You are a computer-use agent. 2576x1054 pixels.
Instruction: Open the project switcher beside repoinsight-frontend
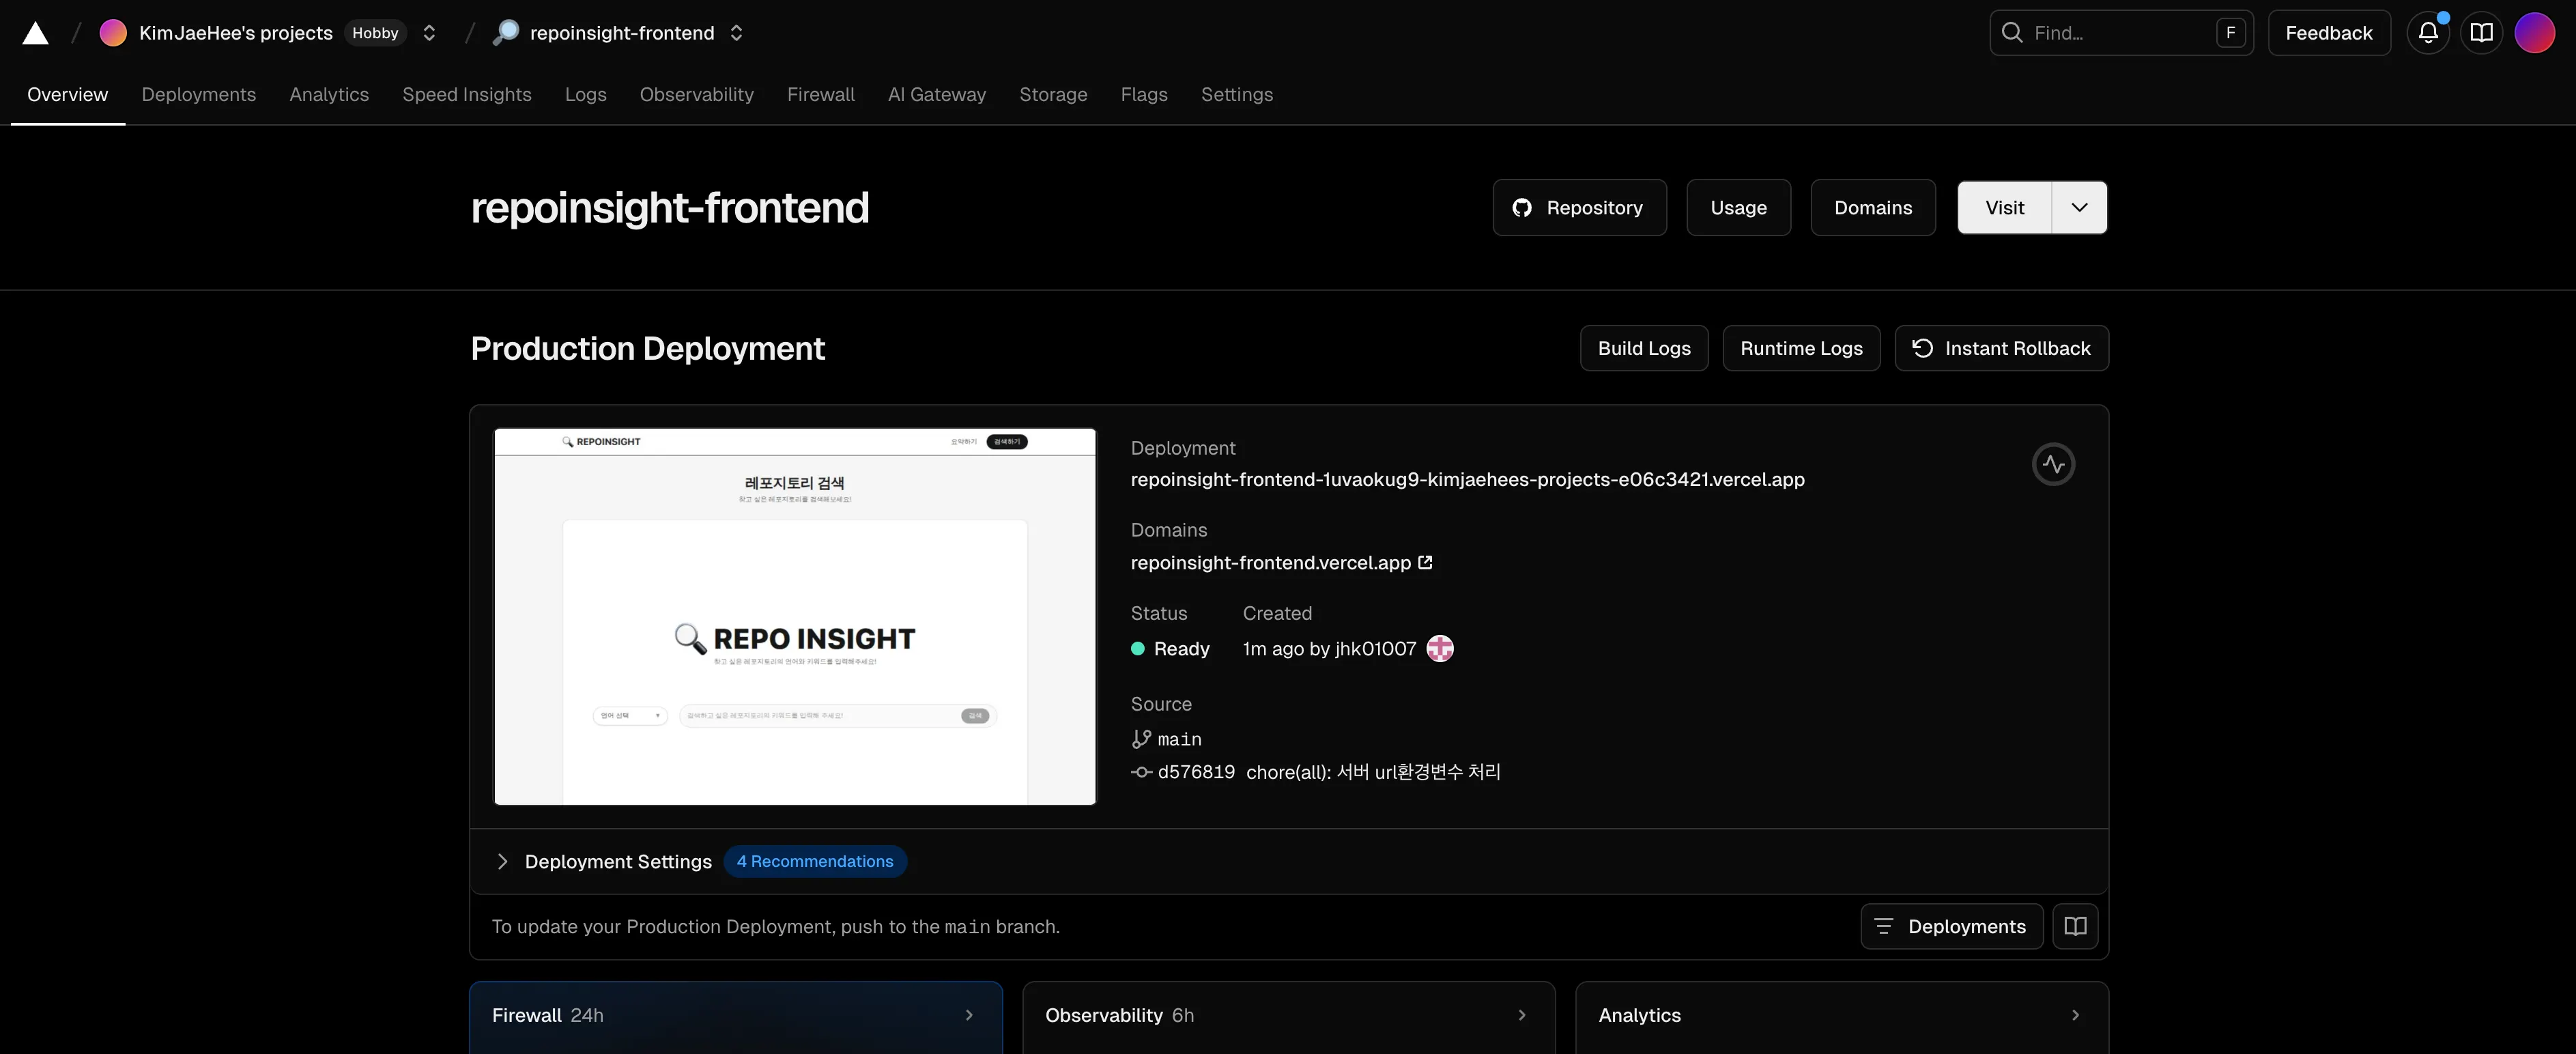(737, 33)
